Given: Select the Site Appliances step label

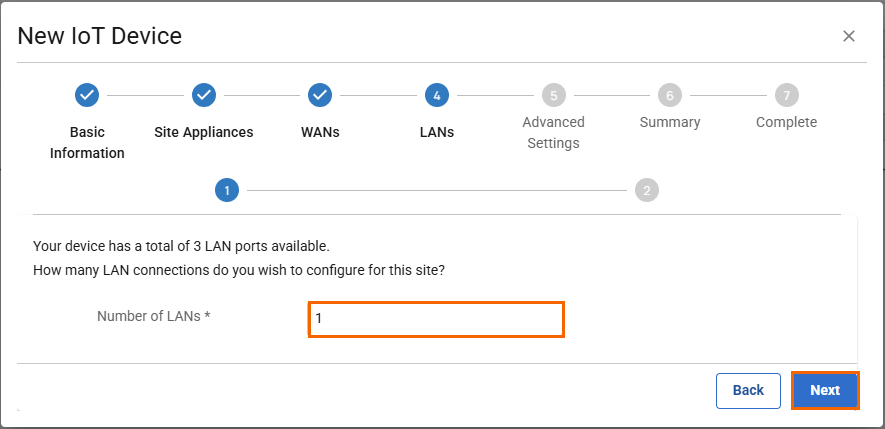Looking at the screenshot, I should (x=203, y=132).
